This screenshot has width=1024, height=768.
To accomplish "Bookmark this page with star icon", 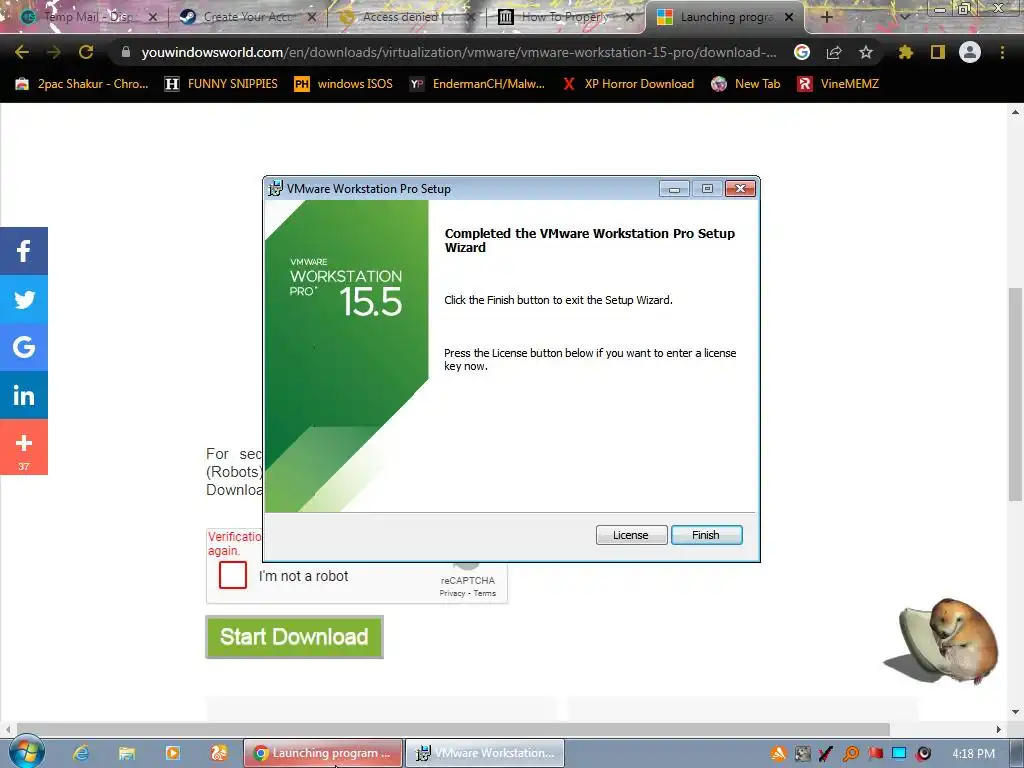I will [866, 52].
